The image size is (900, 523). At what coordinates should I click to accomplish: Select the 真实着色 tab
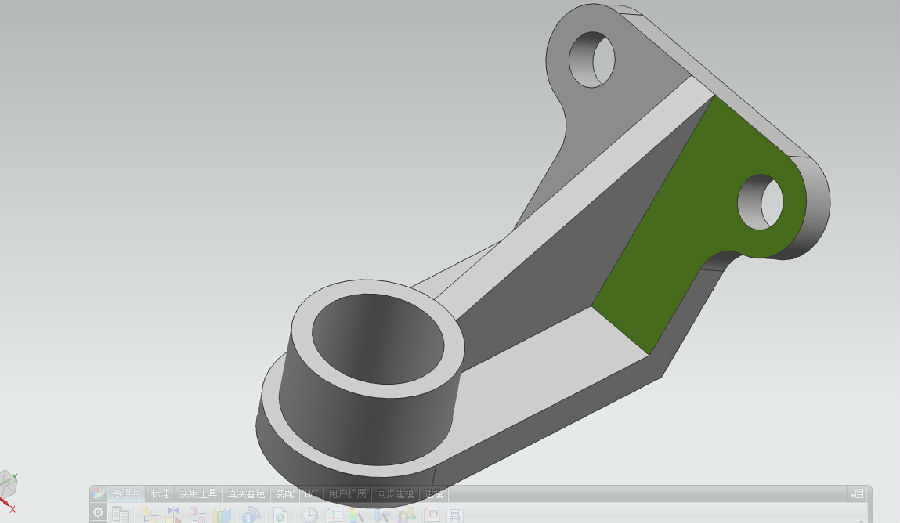245,494
